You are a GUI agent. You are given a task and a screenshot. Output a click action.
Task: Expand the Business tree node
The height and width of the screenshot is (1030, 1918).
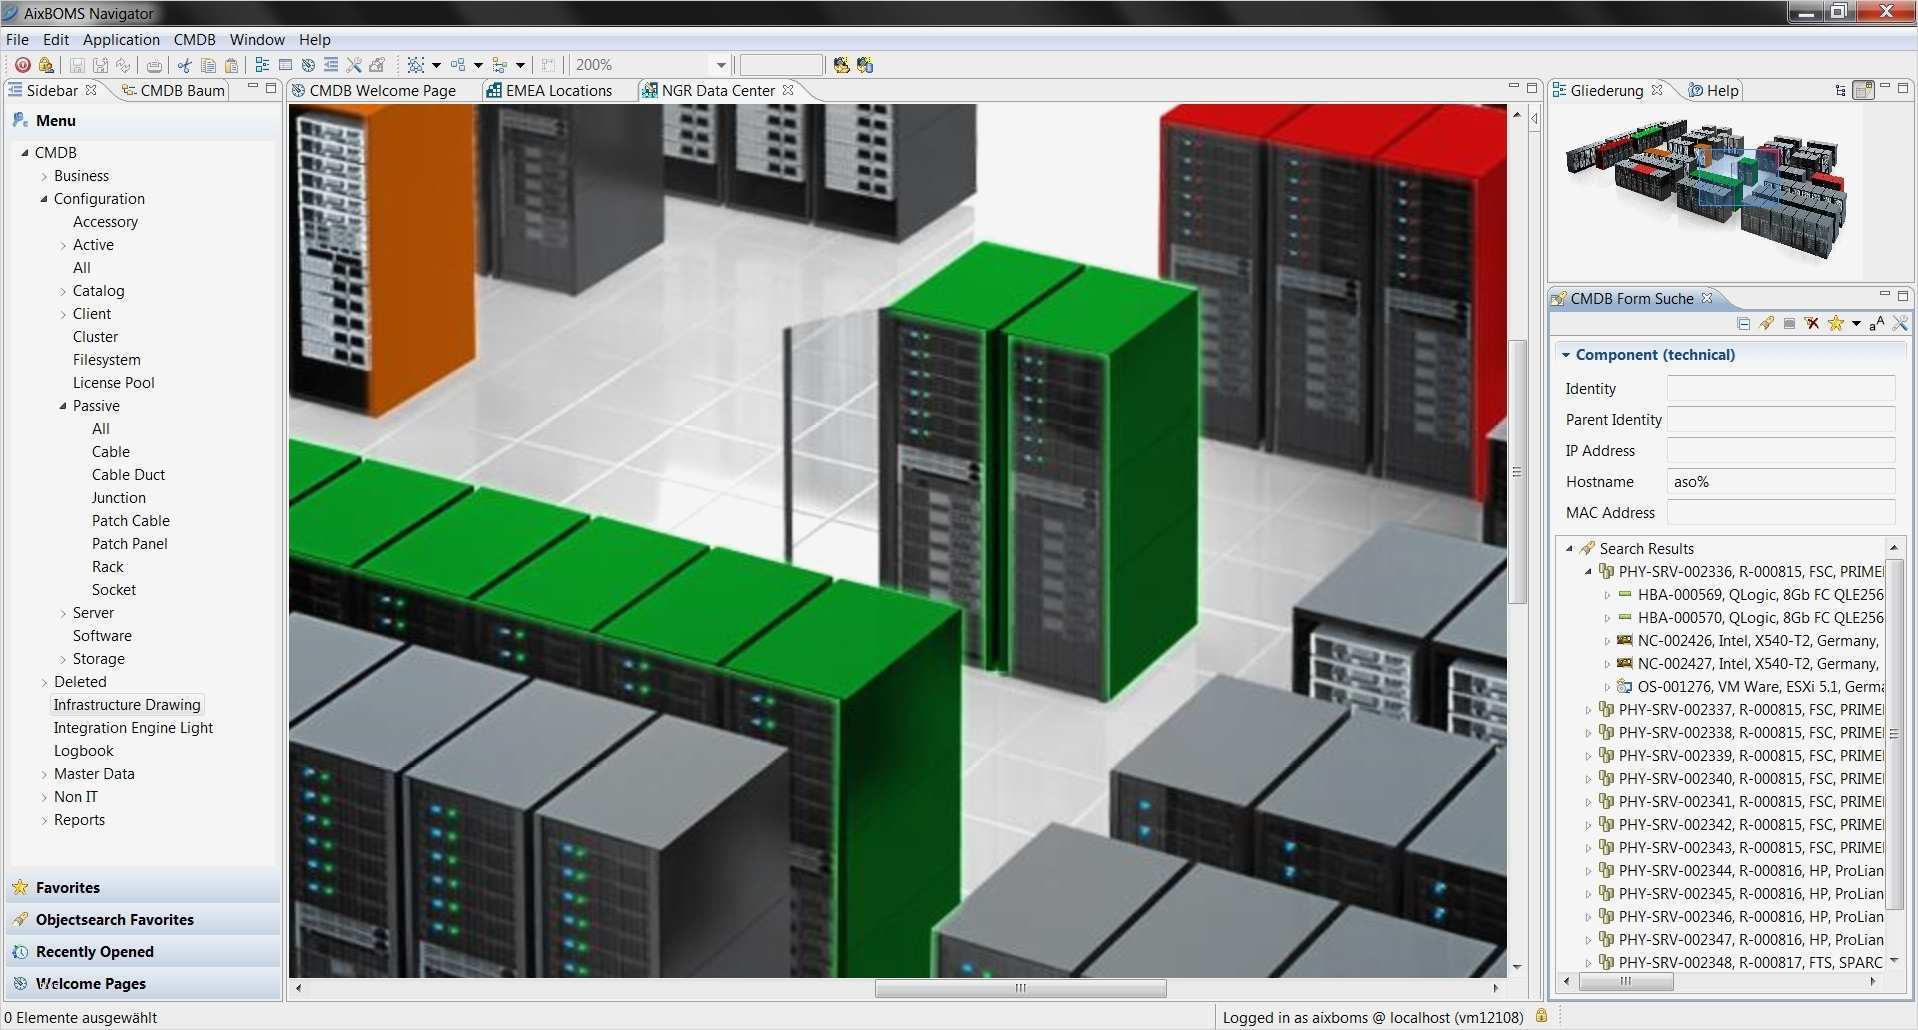tap(44, 176)
